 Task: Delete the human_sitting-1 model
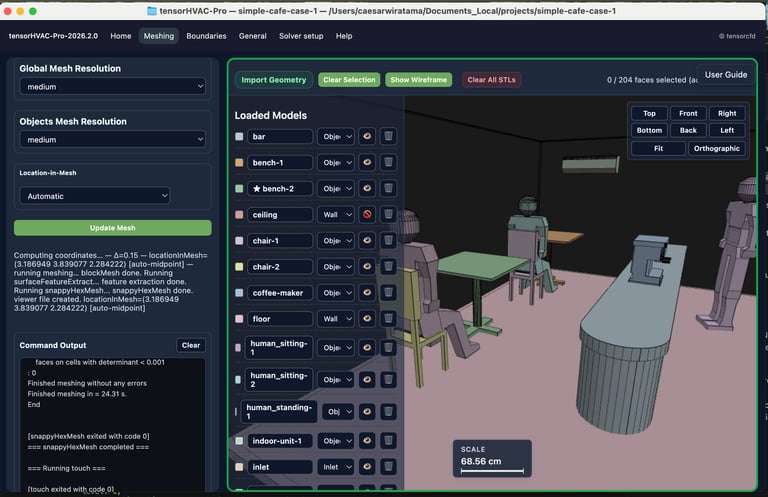388,348
